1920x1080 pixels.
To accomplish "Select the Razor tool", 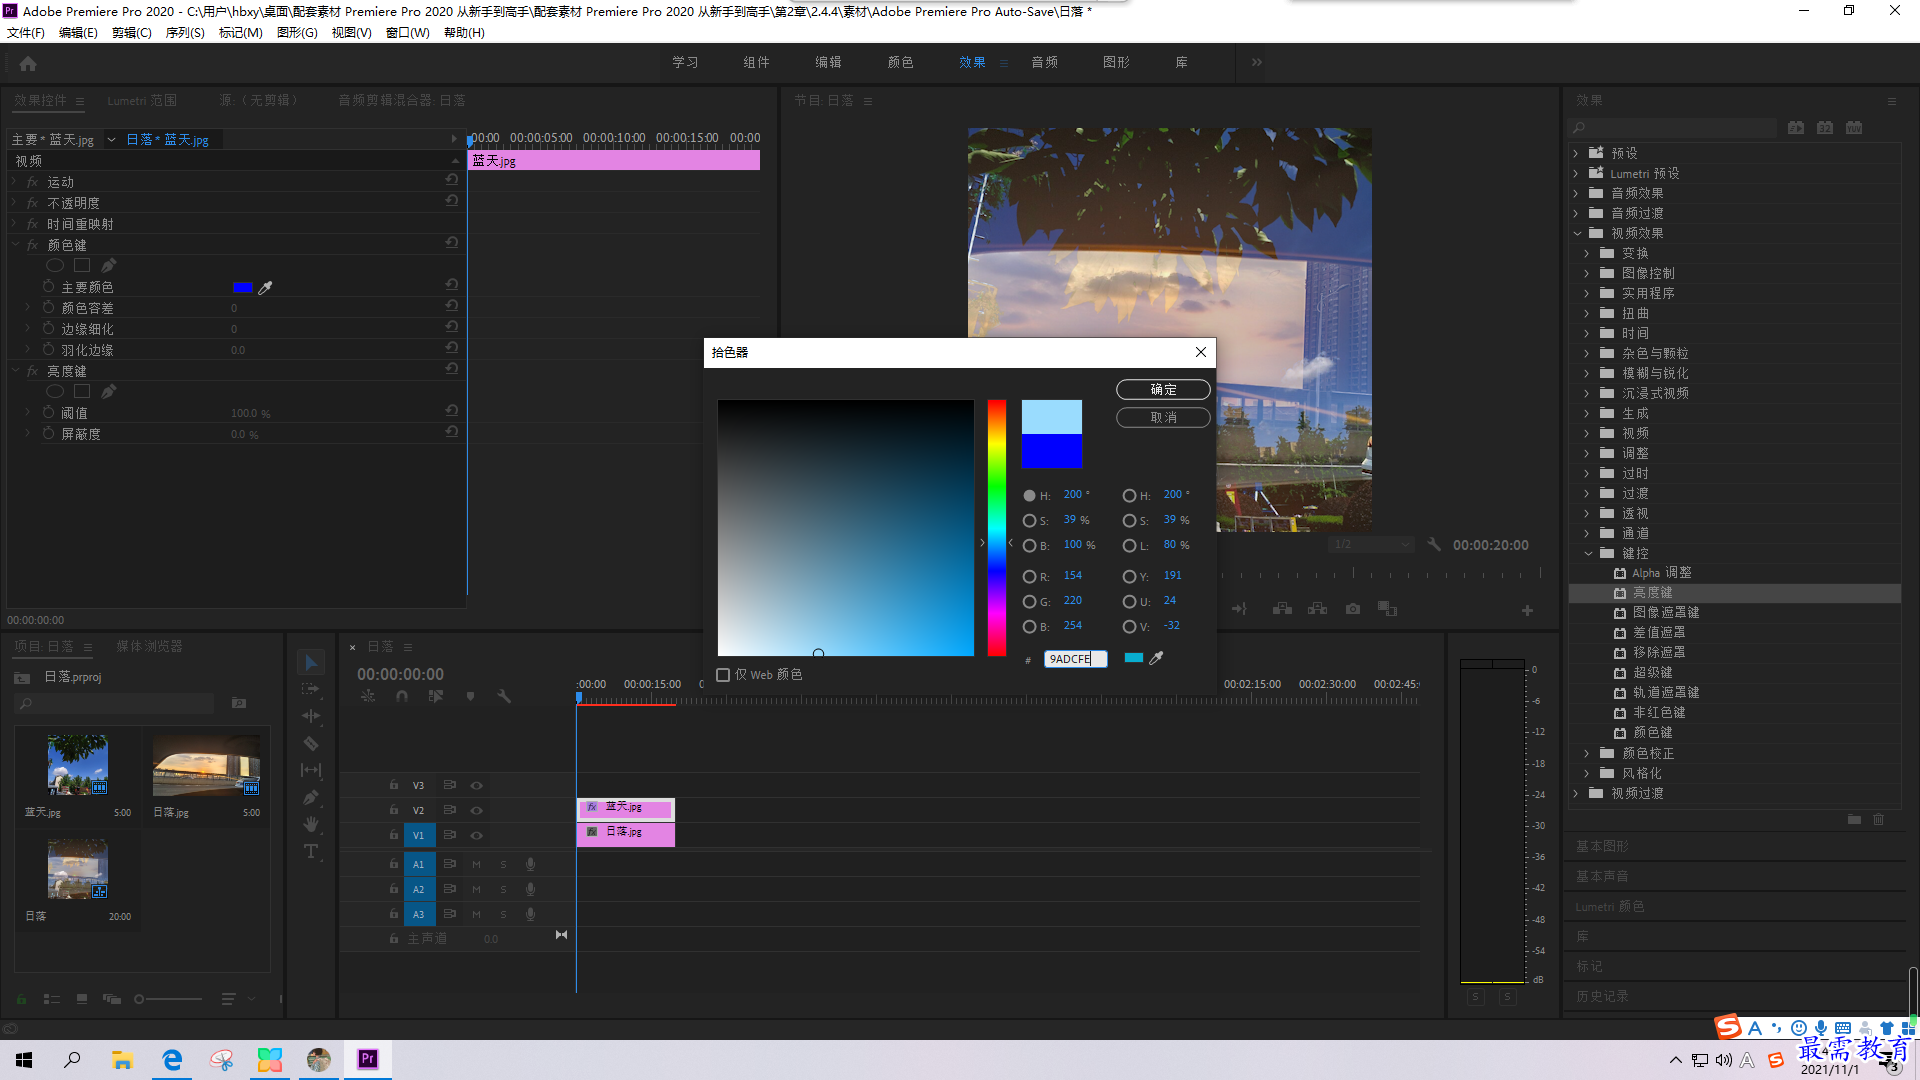I will pyautogui.click(x=310, y=743).
